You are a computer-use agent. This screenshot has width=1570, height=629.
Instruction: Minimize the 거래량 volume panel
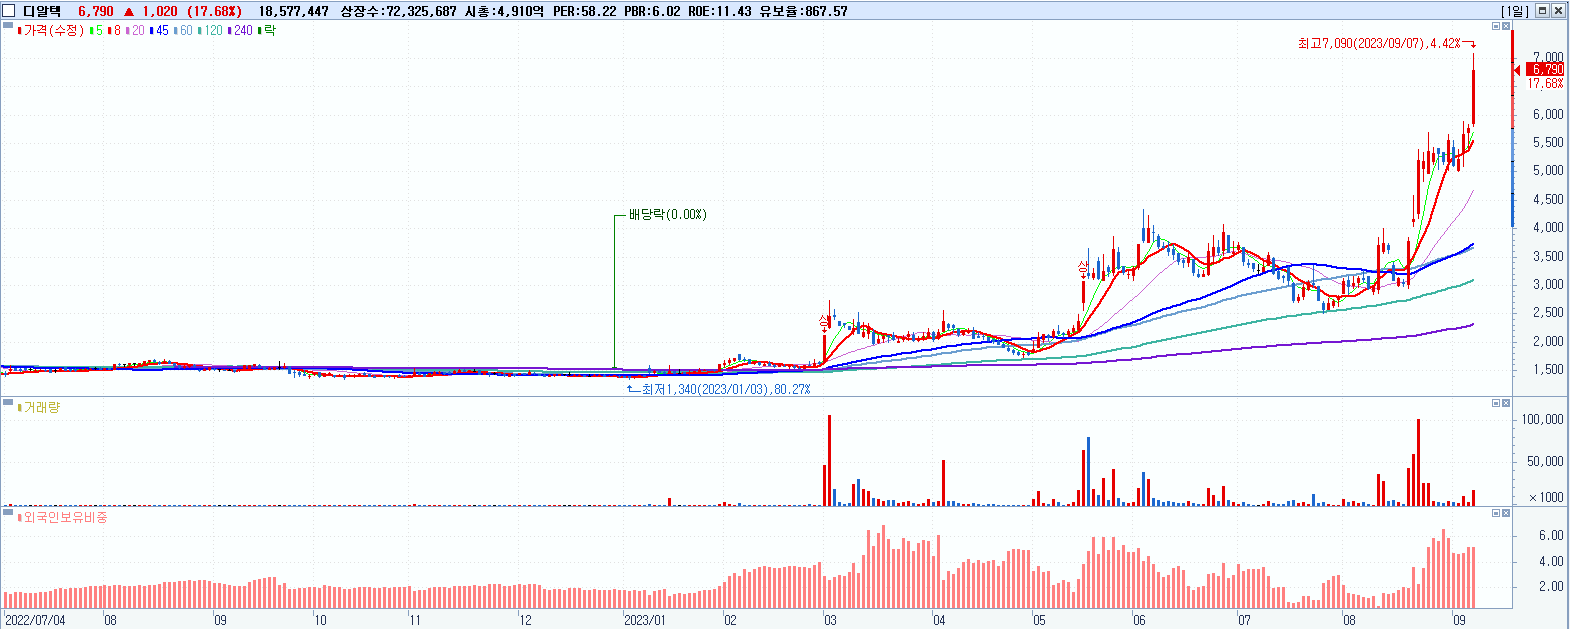coord(1496,403)
